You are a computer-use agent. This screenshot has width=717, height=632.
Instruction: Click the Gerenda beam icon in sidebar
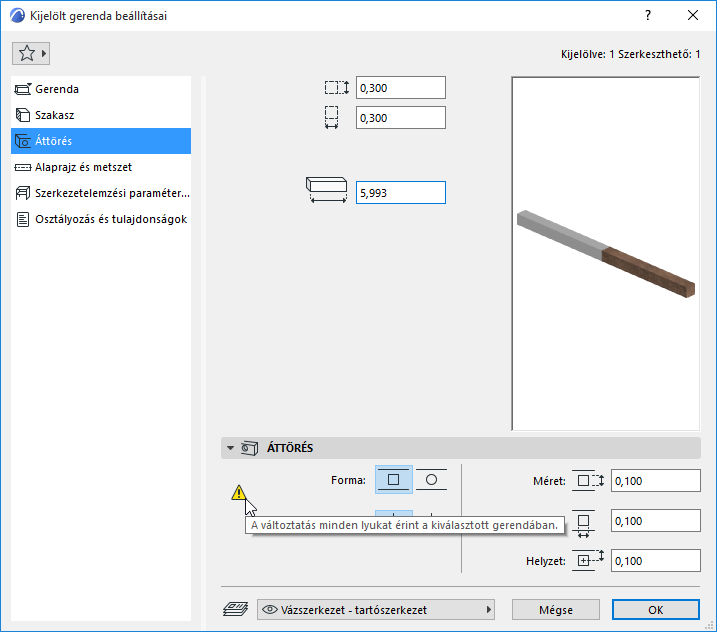tap(23, 89)
